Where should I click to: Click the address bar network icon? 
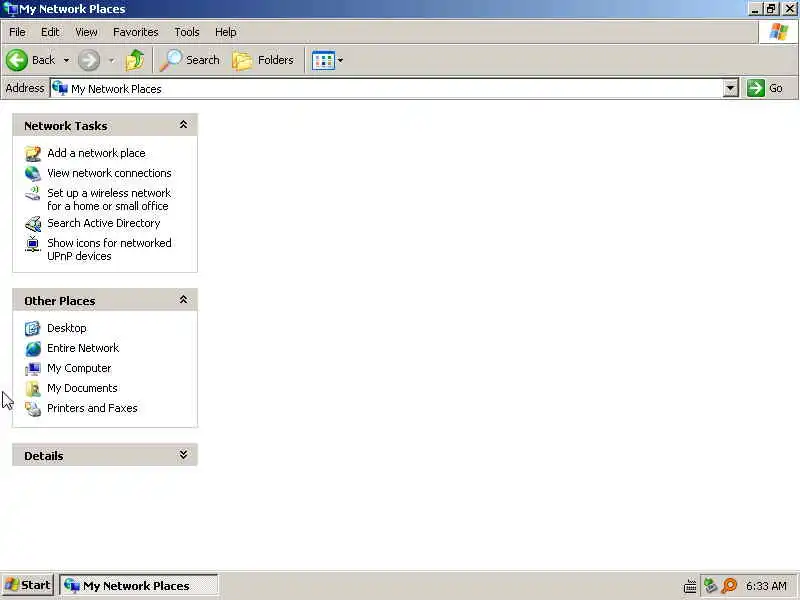[60, 88]
